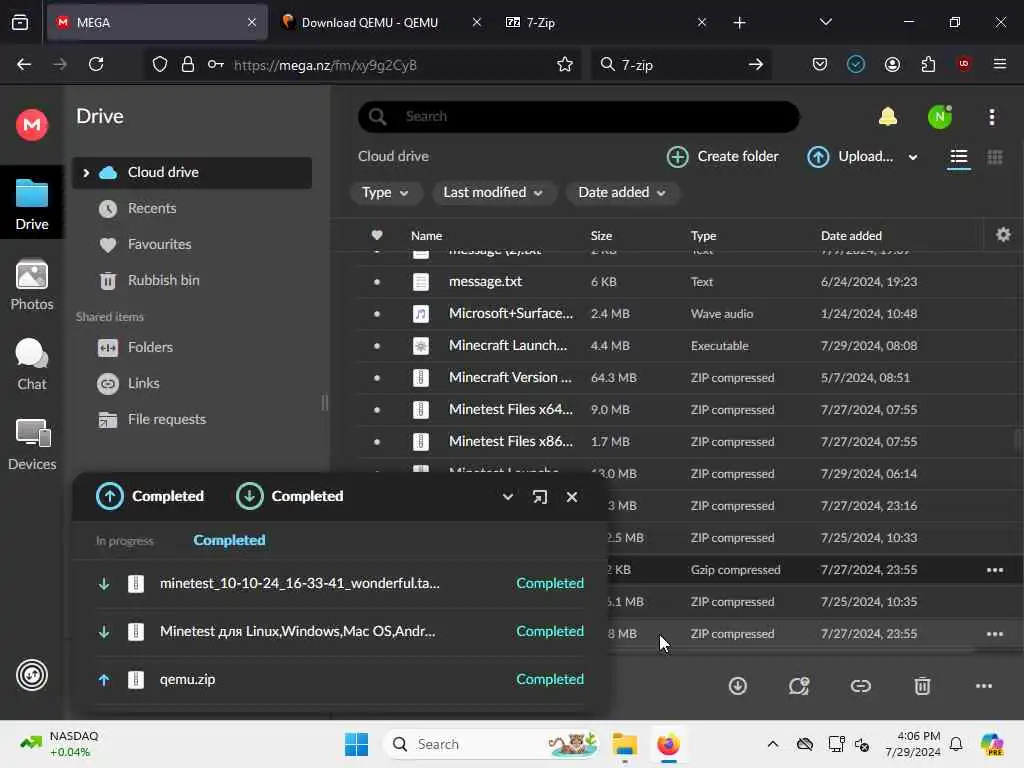Image resolution: width=1024 pixels, height=768 pixels.
Task: Toggle favourite dot for Minetest Files x64
Action: coord(377,410)
